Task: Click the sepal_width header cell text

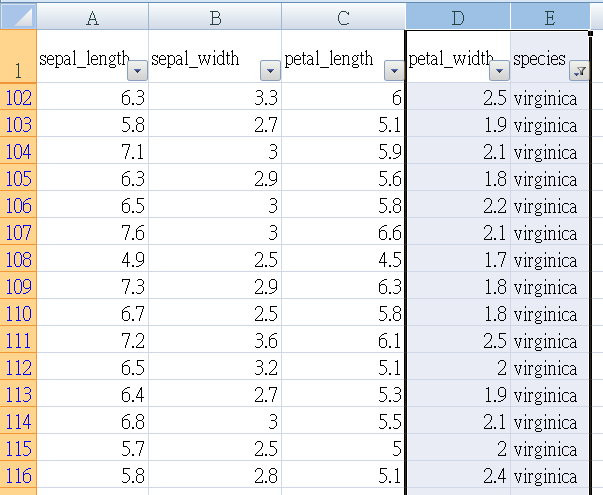Action: point(195,59)
